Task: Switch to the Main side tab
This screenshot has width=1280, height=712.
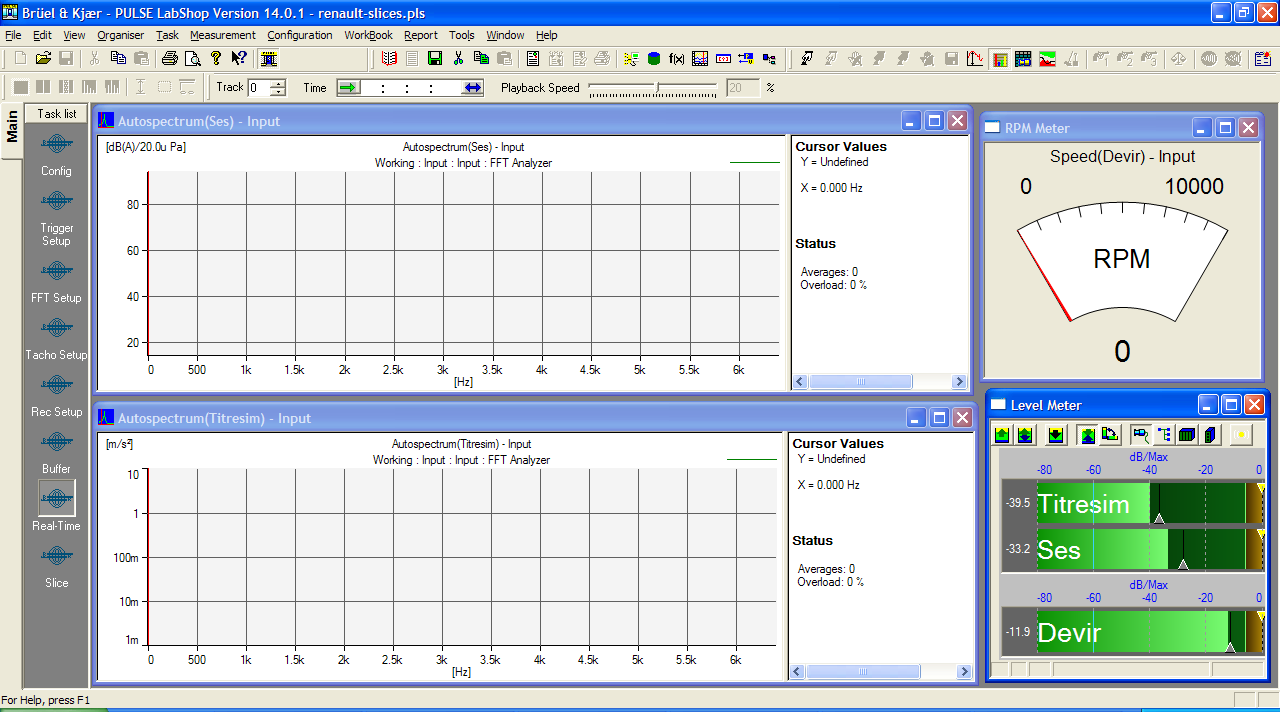Action: pyautogui.click(x=12, y=125)
